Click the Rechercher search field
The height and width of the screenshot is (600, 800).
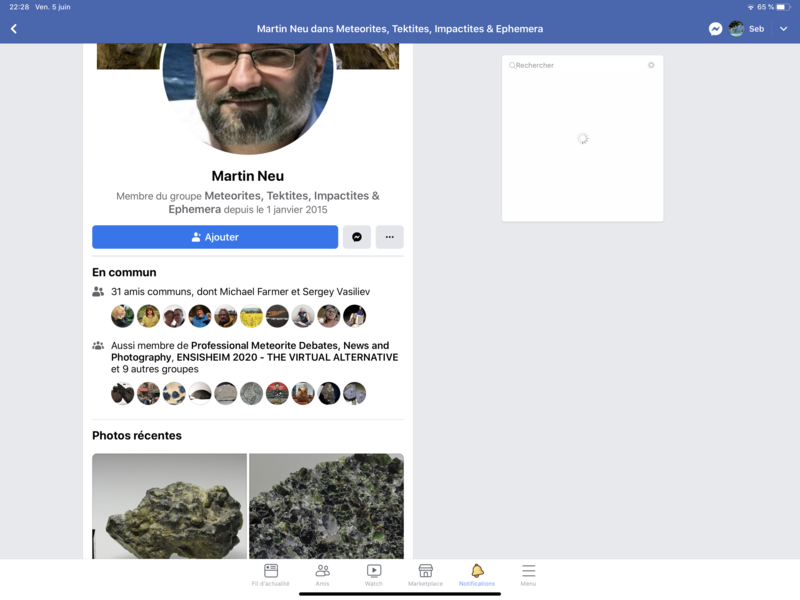pos(577,65)
